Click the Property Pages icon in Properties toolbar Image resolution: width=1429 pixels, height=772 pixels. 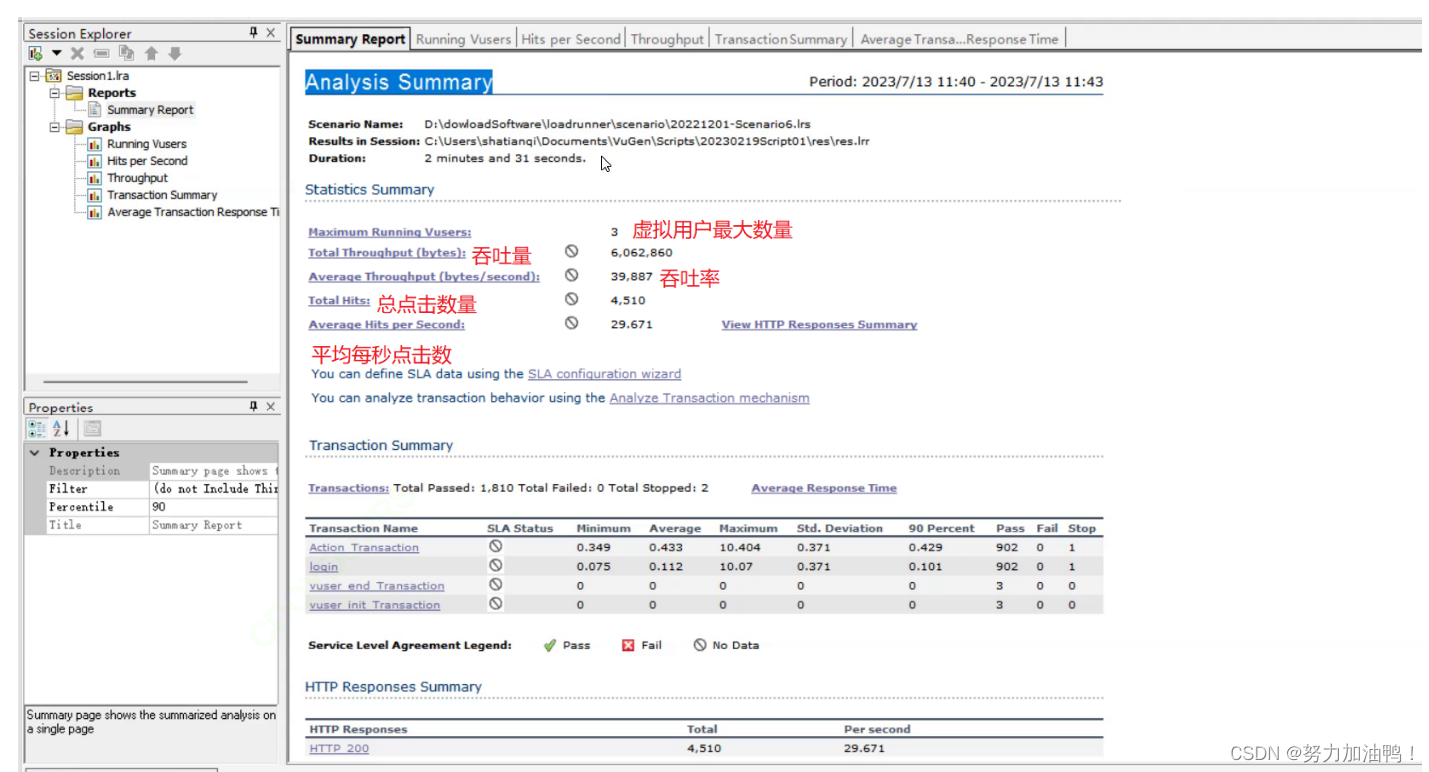click(x=92, y=428)
